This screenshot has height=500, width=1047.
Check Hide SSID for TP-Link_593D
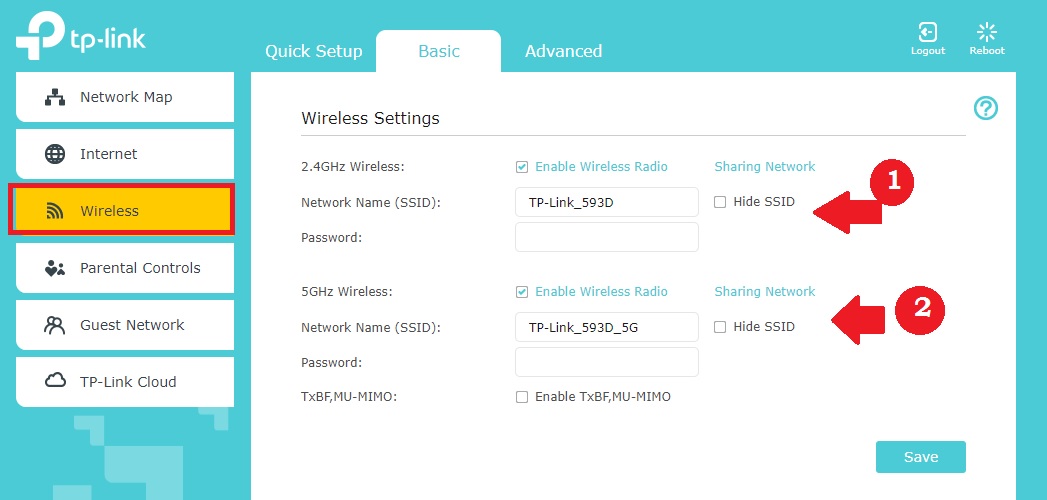(x=720, y=202)
